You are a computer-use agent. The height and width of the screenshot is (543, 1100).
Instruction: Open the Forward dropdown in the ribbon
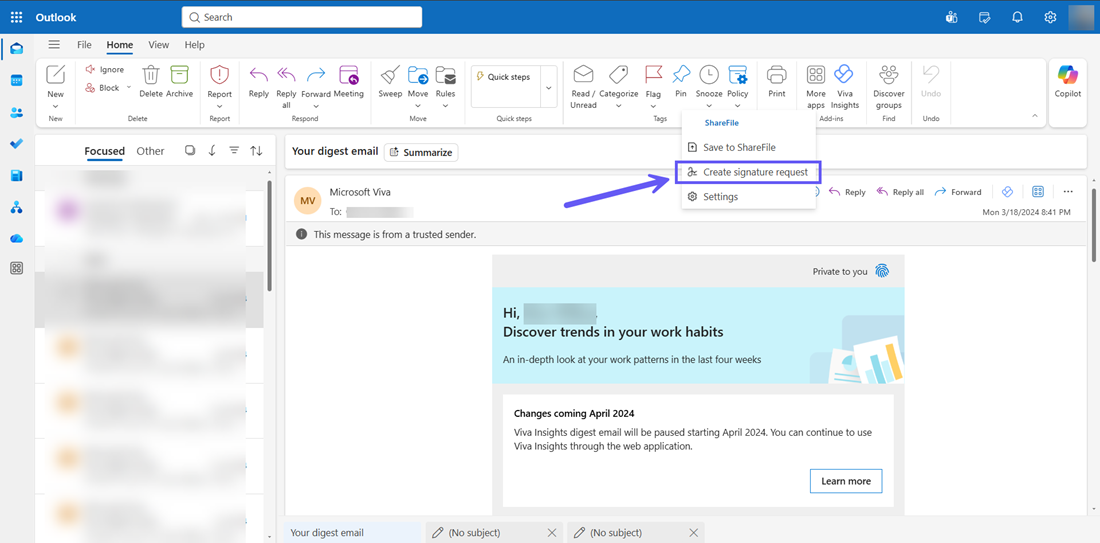[316, 105]
